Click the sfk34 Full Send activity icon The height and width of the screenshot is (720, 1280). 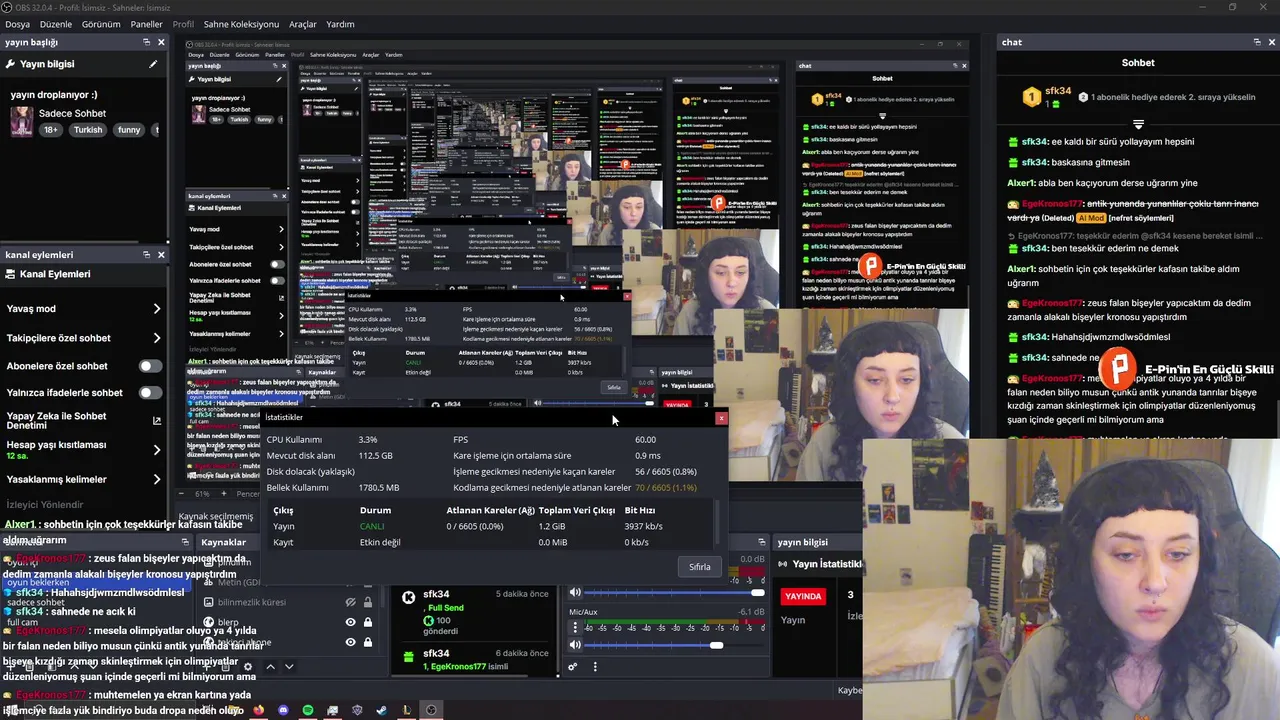[408, 597]
